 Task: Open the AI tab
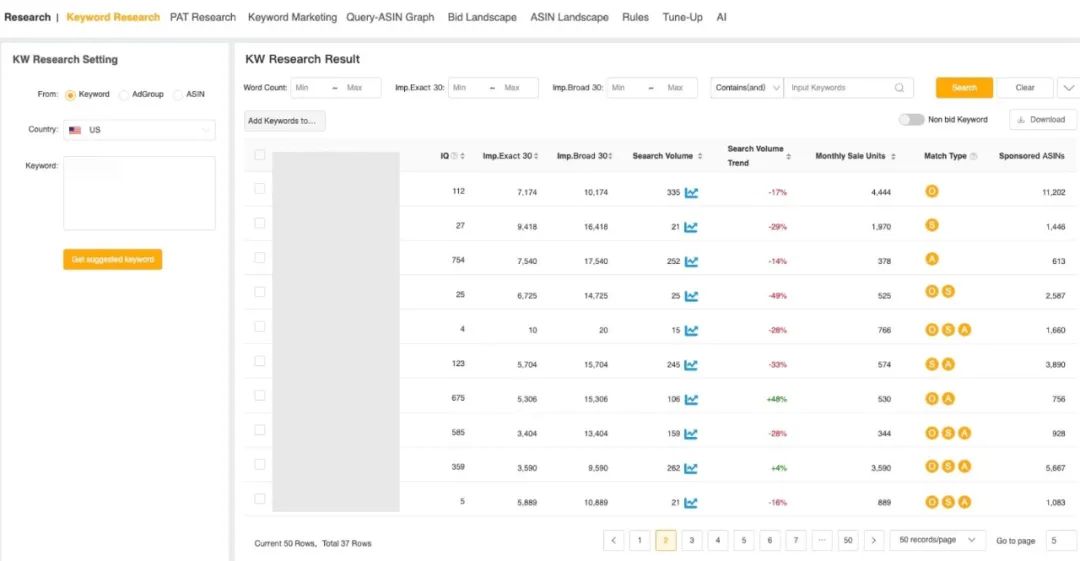tap(721, 17)
